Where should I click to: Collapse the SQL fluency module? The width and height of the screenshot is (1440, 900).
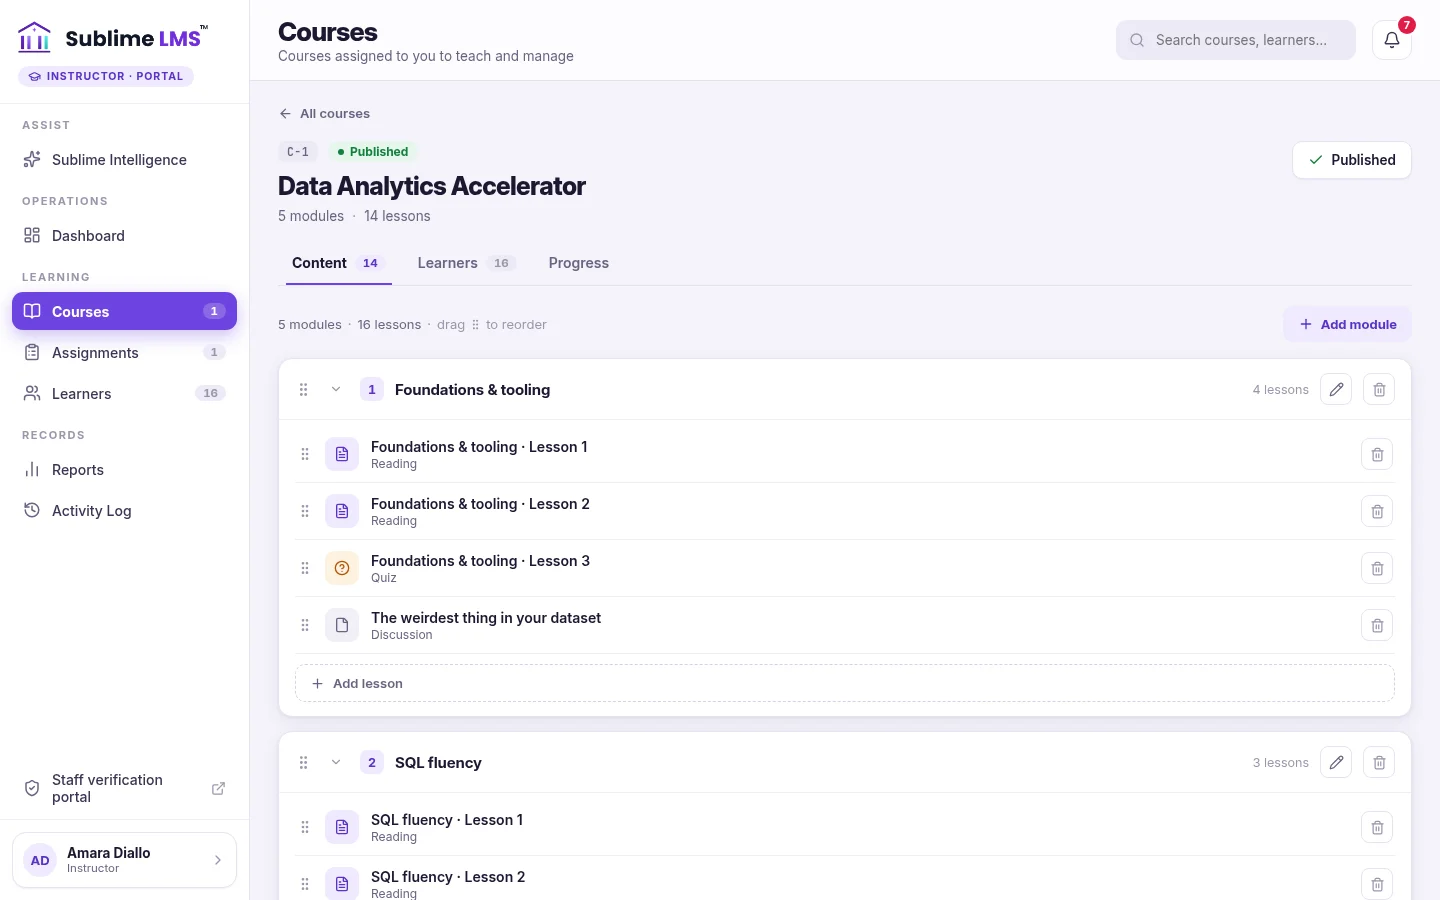[336, 763]
